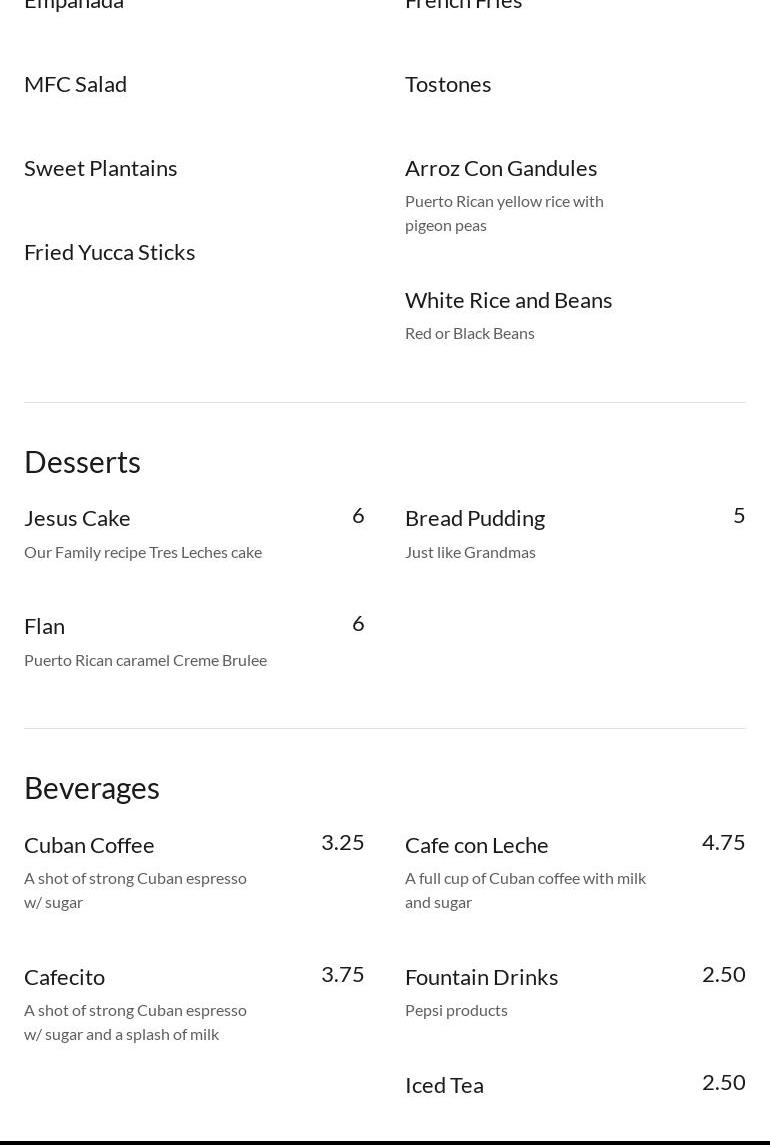The width and height of the screenshot is (770, 1145).
Task: Click the Bread Pudding dessert title
Action: [474, 518]
